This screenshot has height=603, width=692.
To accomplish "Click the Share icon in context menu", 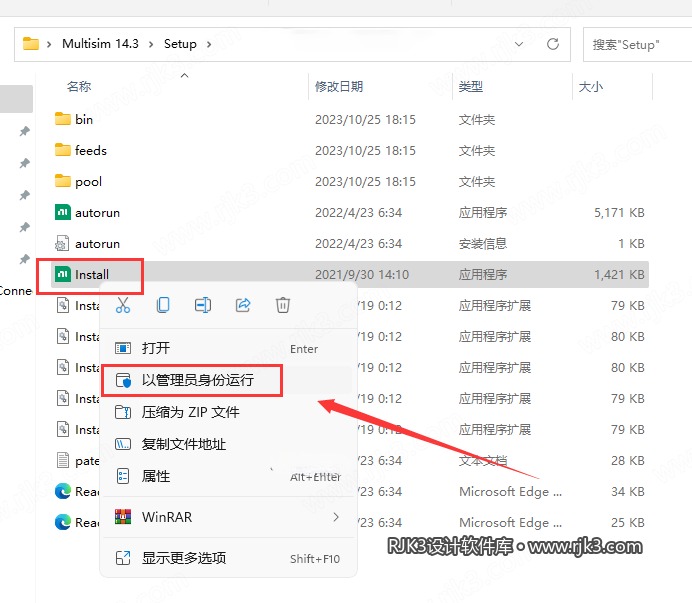I will click(243, 305).
